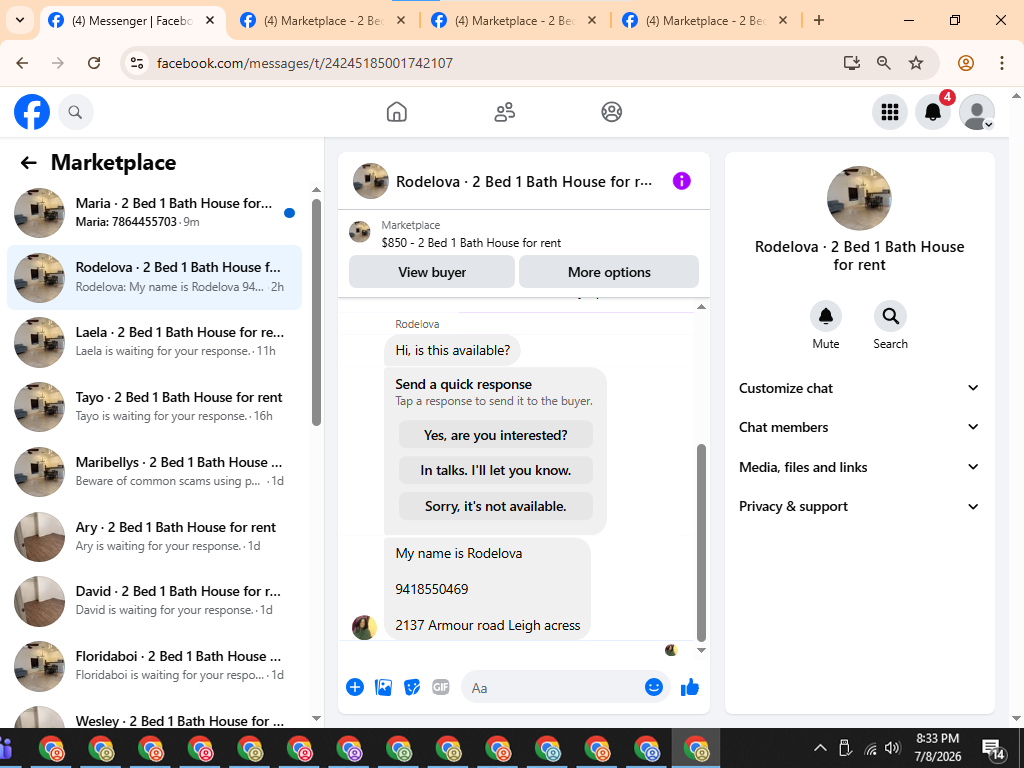
Task: Open the notifications bell with badge 4
Action: click(x=933, y=112)
